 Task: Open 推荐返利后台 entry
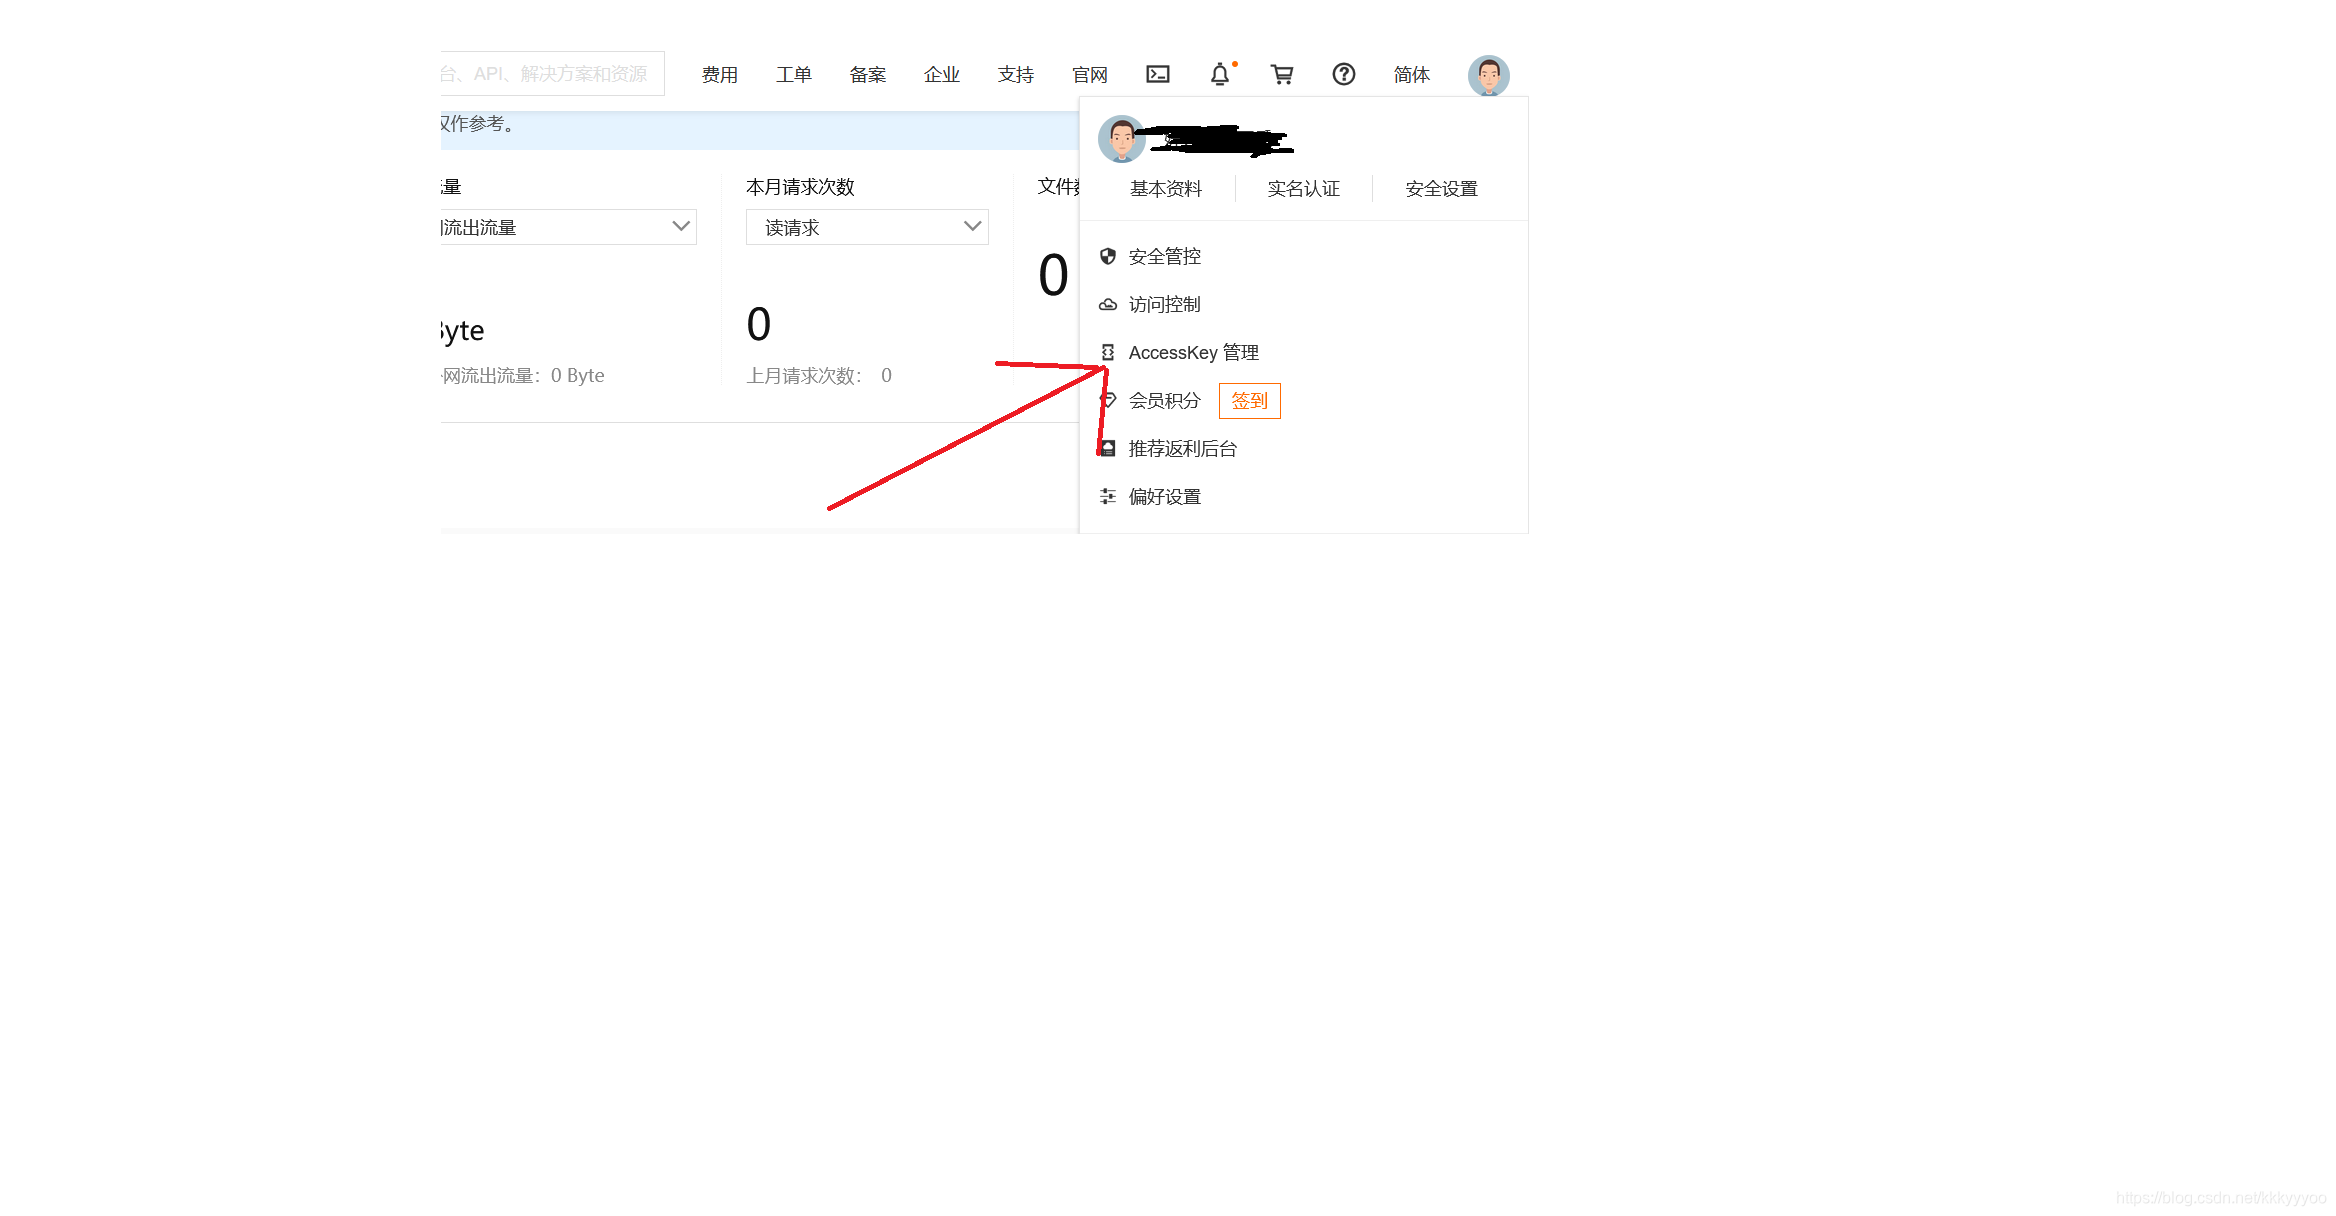click(x=1182, y=449)
